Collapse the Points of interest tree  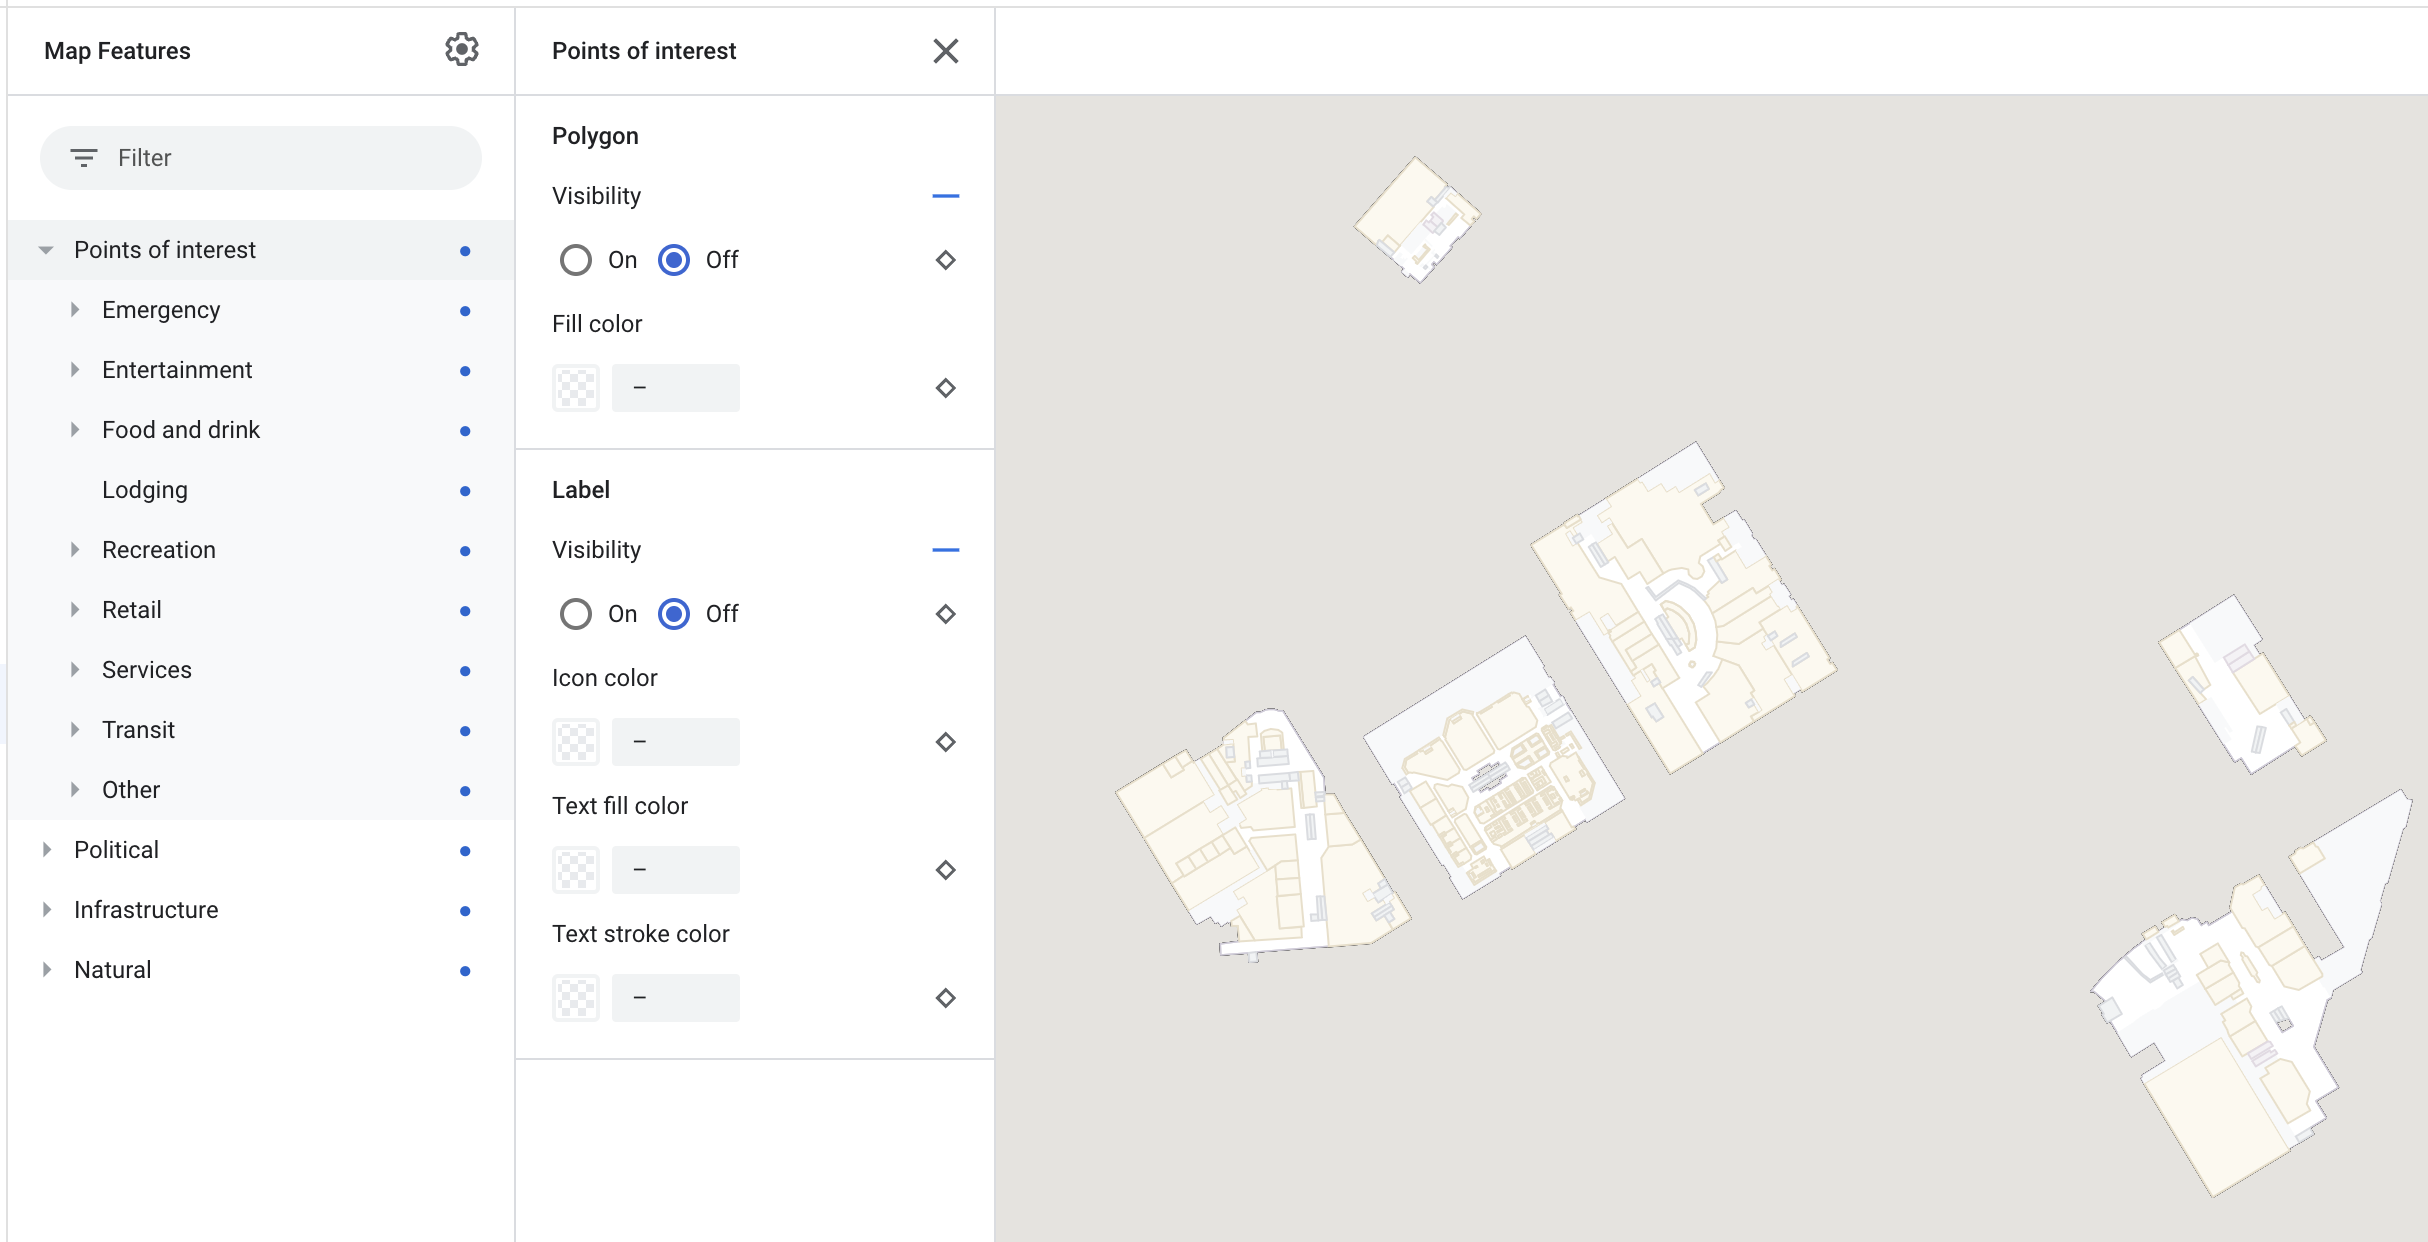tap(46, 250)
